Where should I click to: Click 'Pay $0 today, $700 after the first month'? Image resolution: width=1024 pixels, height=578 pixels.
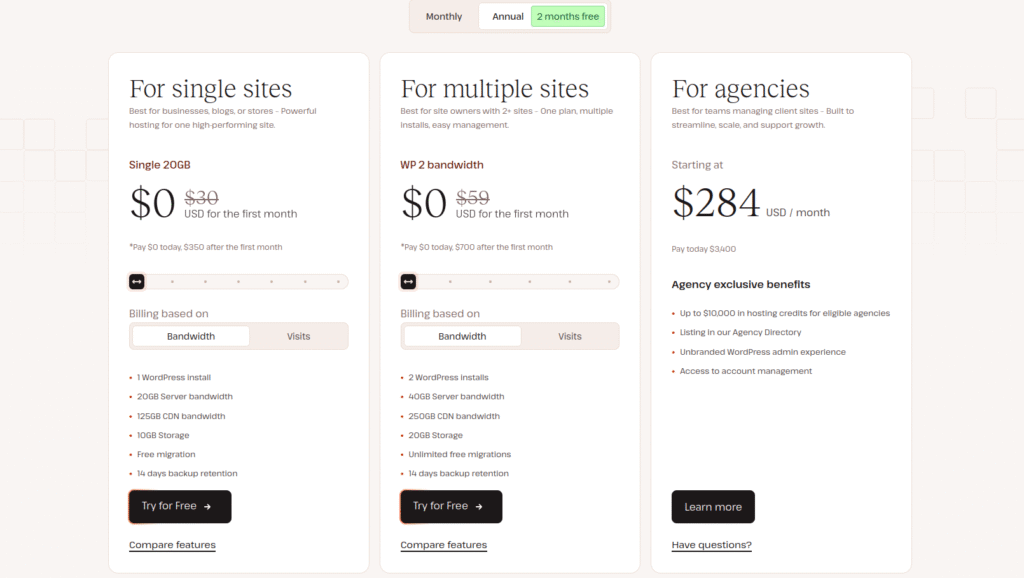click(x=477, y=247)
